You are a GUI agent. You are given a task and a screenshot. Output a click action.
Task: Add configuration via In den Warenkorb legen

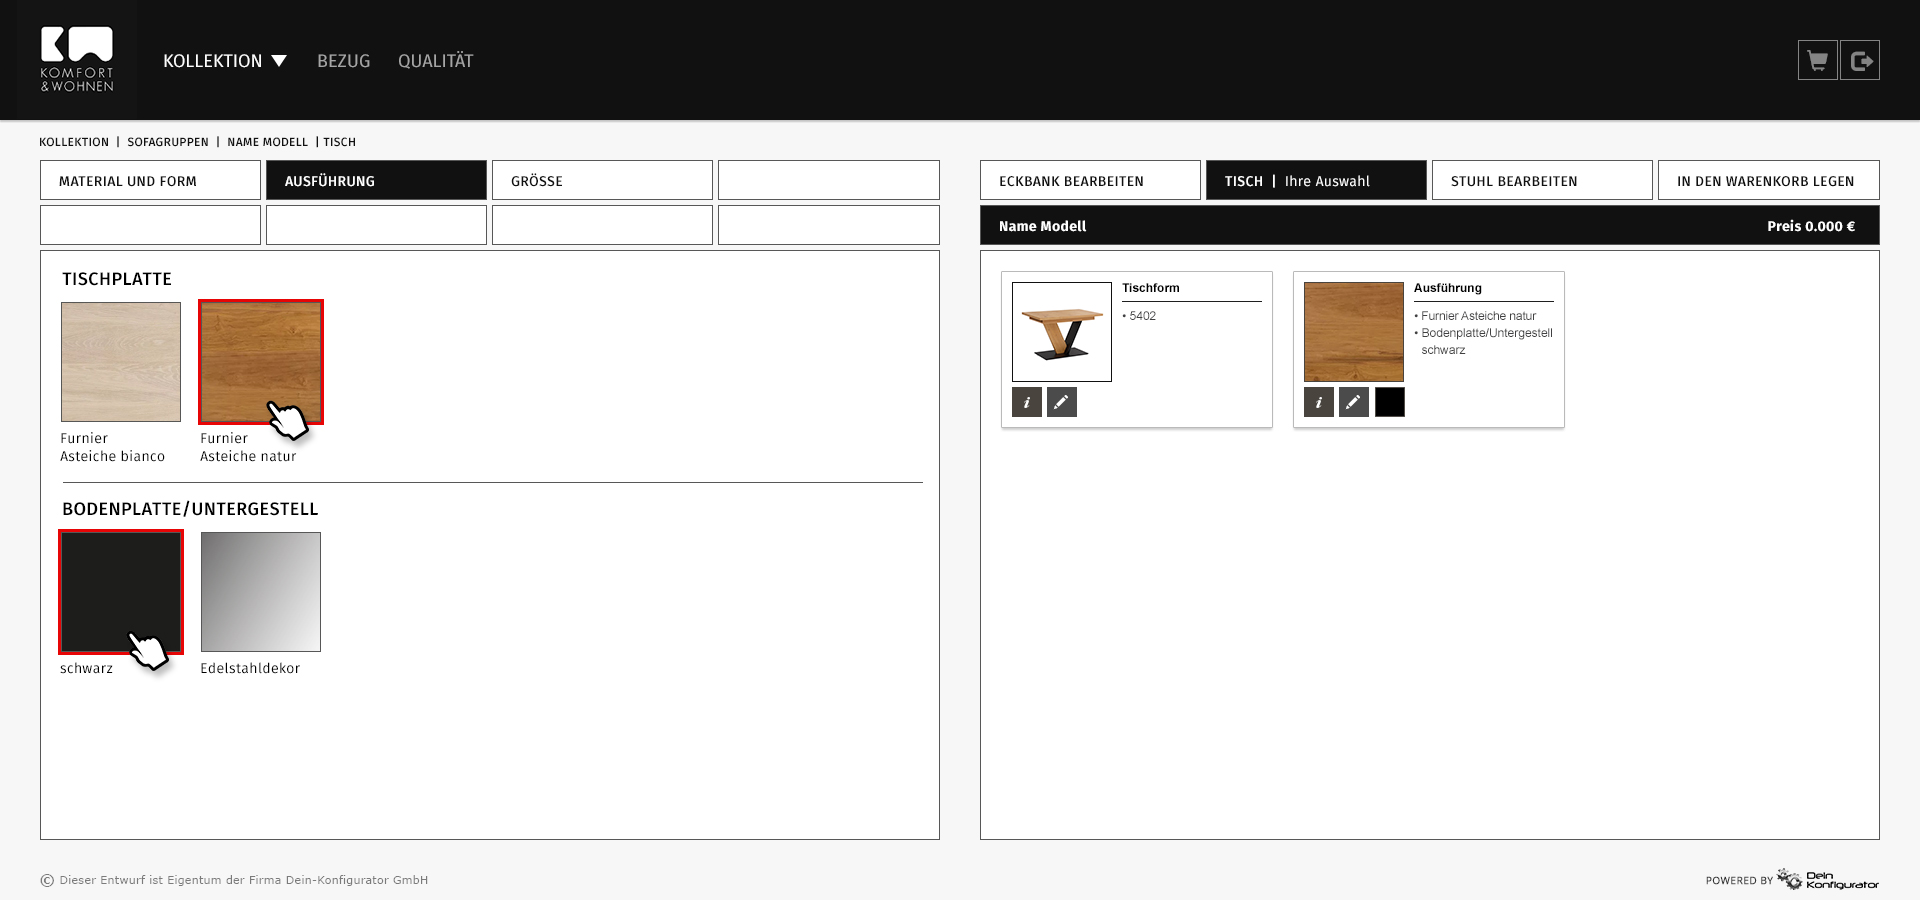[x=1768, y=181]
